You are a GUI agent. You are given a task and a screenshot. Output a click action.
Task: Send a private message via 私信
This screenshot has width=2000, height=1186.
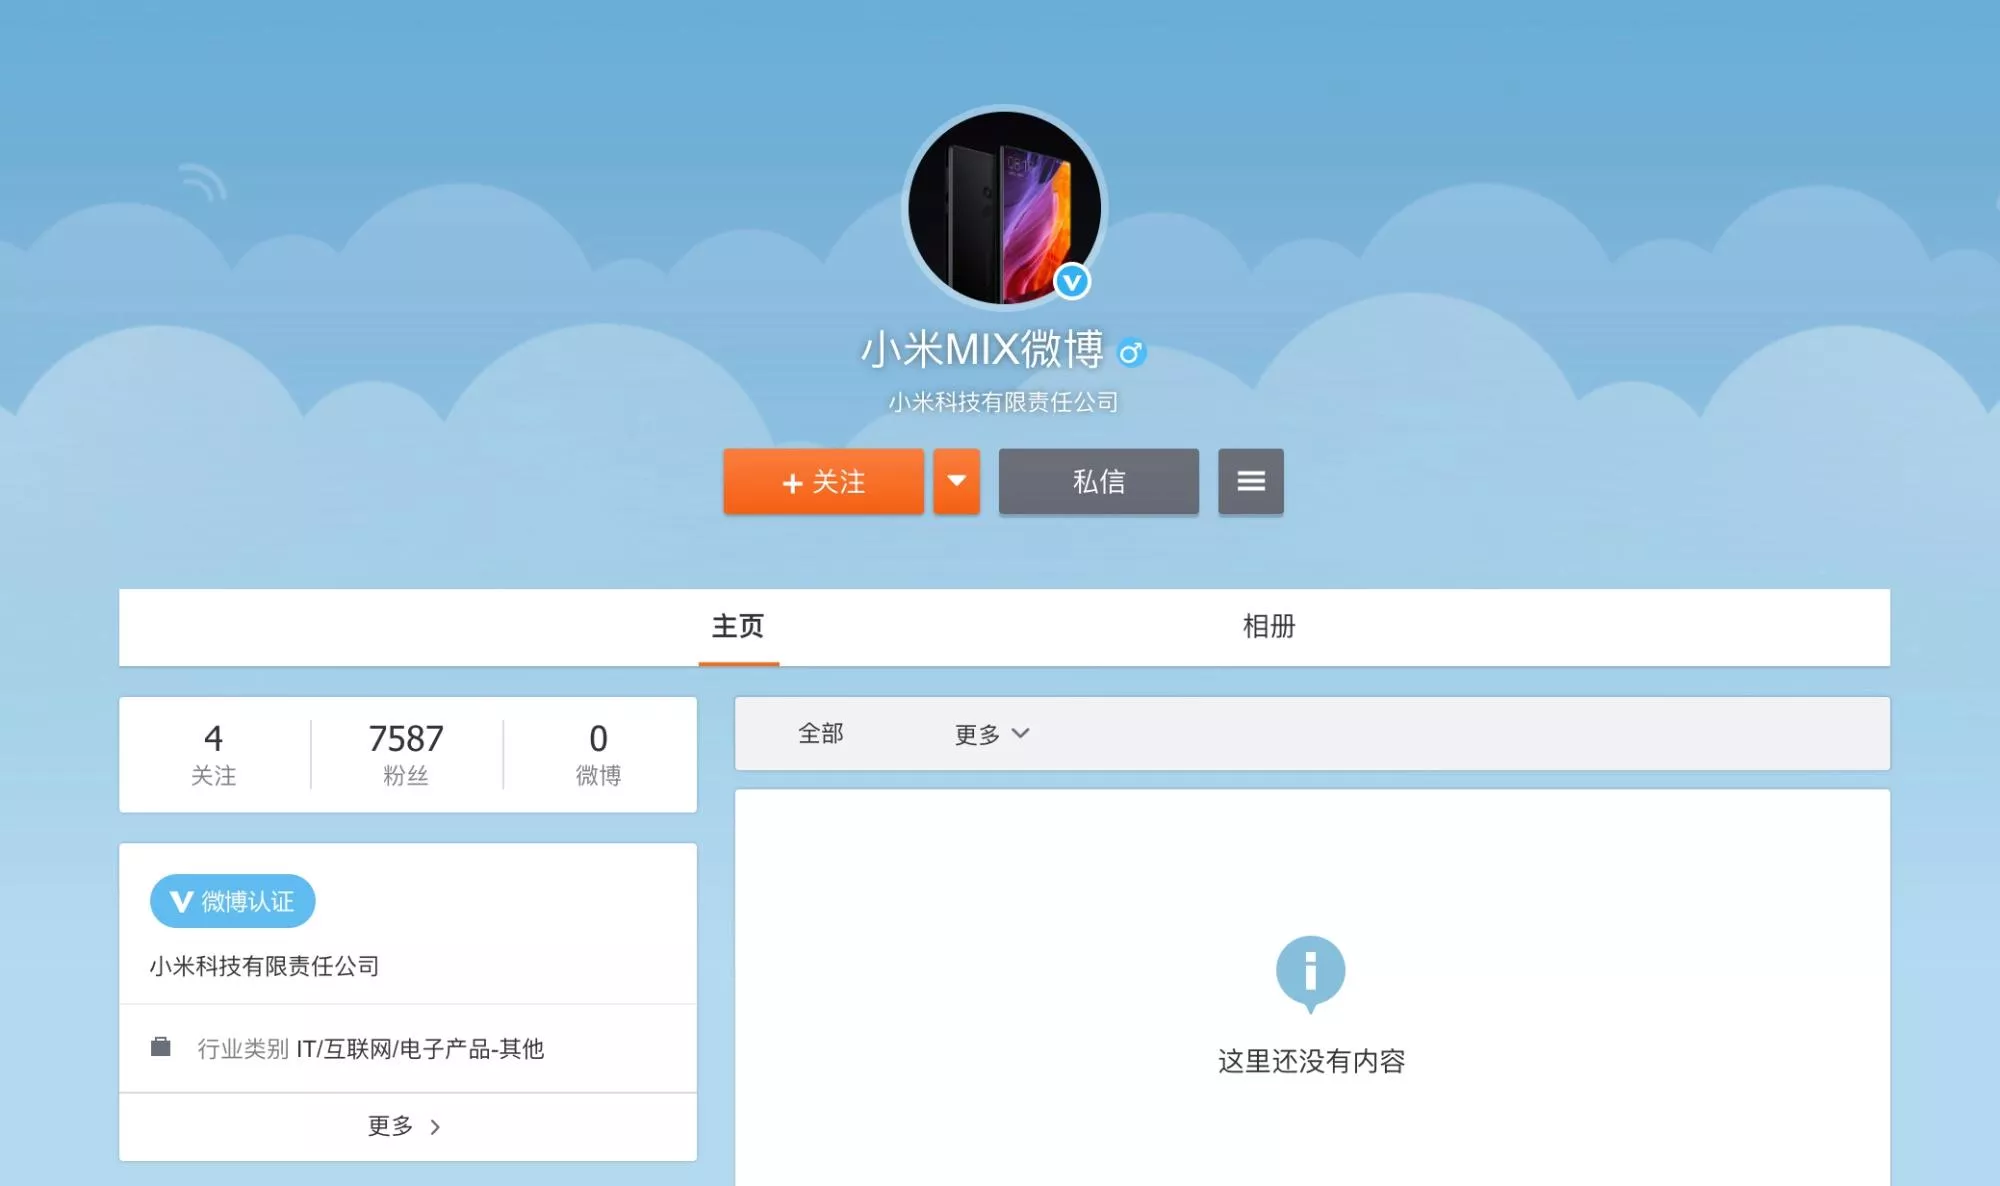[x=1098, y=482]
